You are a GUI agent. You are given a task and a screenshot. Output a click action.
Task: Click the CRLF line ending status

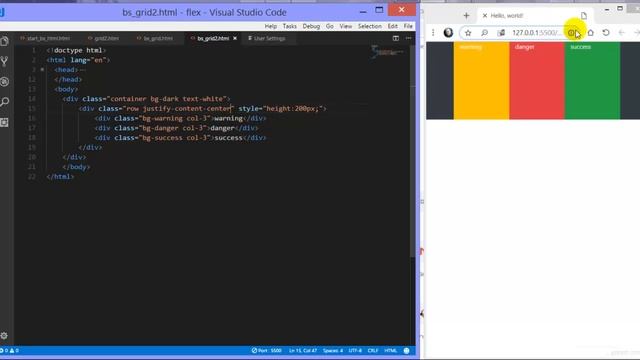[373, 351]
